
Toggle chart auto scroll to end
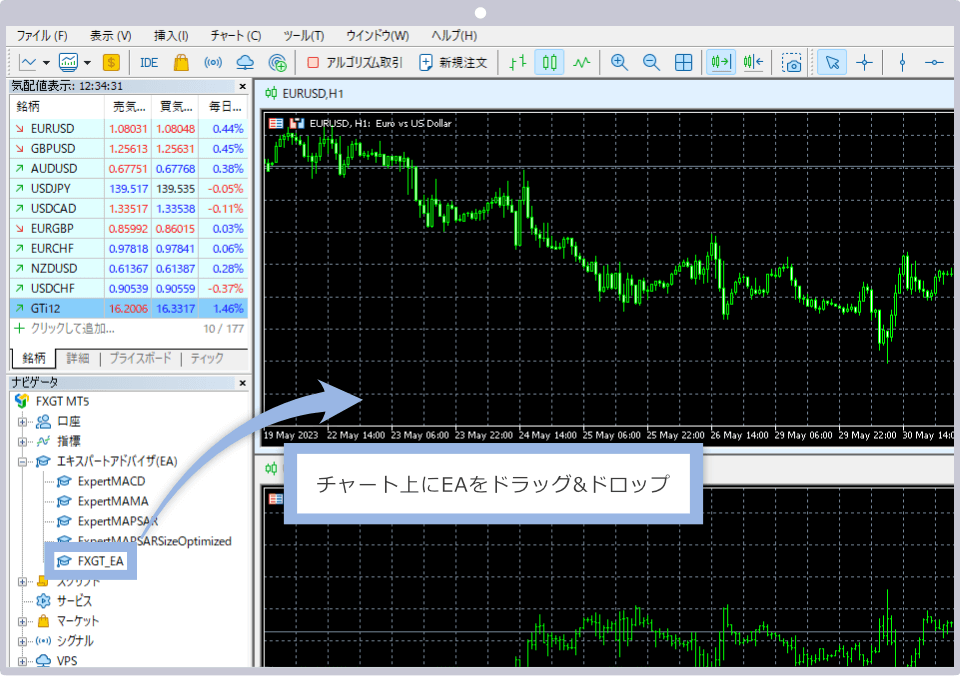point(721,62)
